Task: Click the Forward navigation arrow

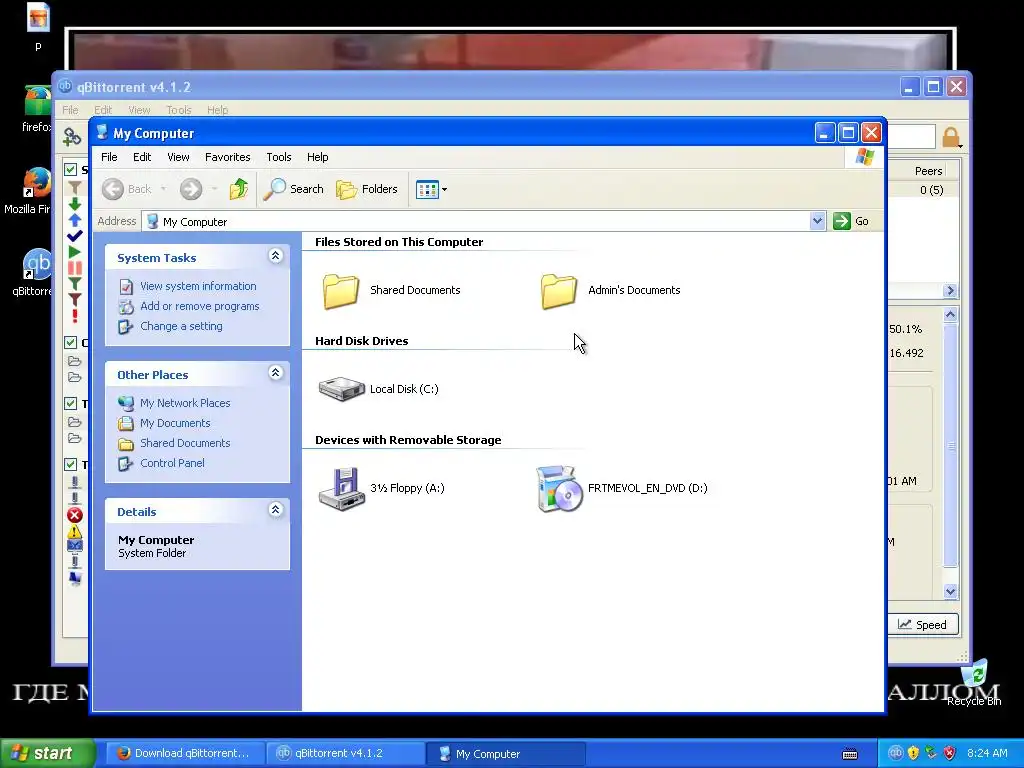Action: [191, 189]
